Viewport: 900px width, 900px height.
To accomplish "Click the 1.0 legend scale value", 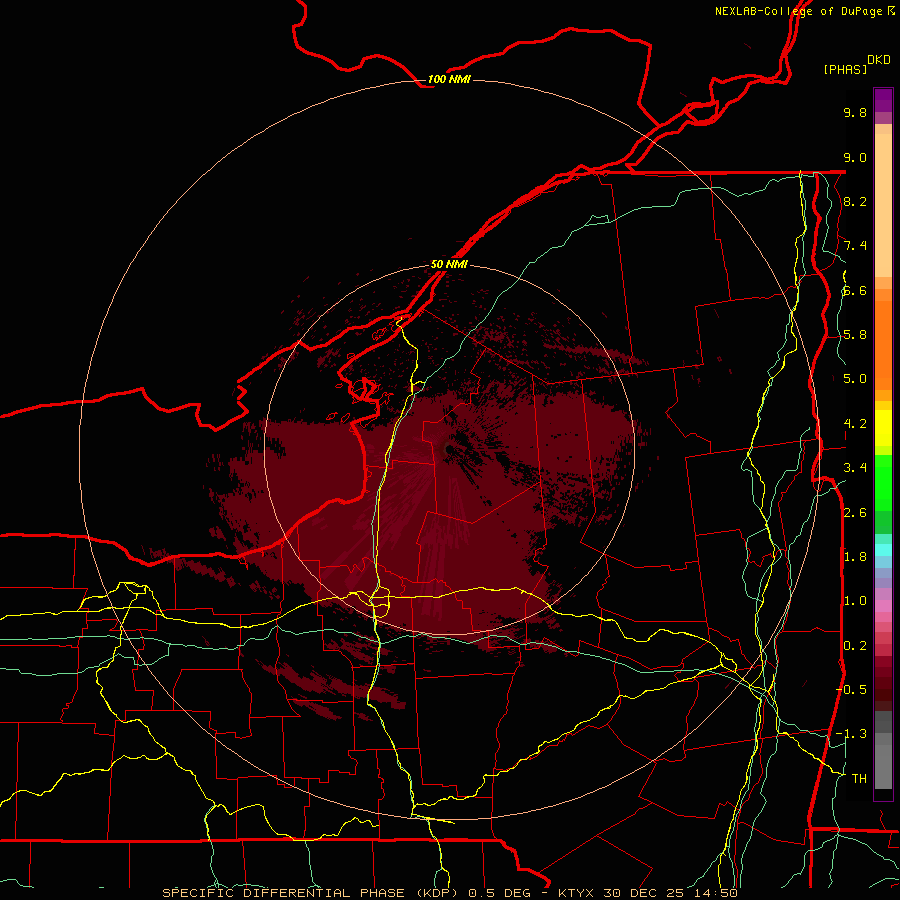I will click(855, 600).
